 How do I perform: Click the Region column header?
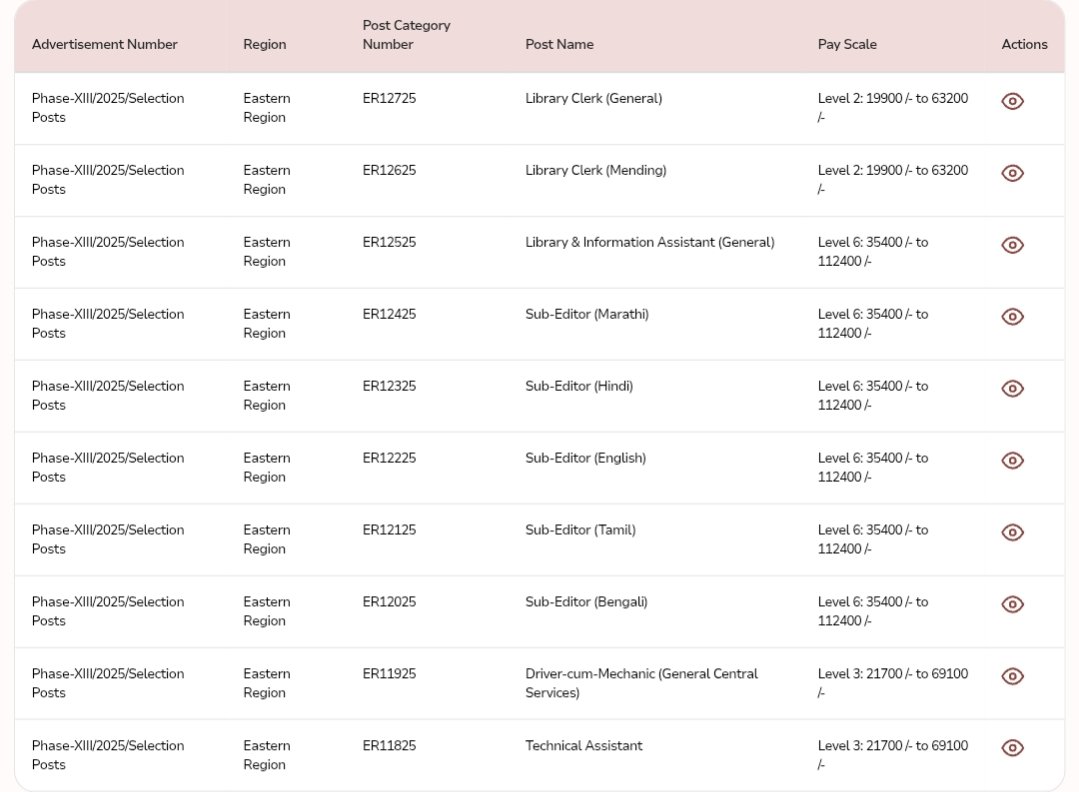pos(265,44)
